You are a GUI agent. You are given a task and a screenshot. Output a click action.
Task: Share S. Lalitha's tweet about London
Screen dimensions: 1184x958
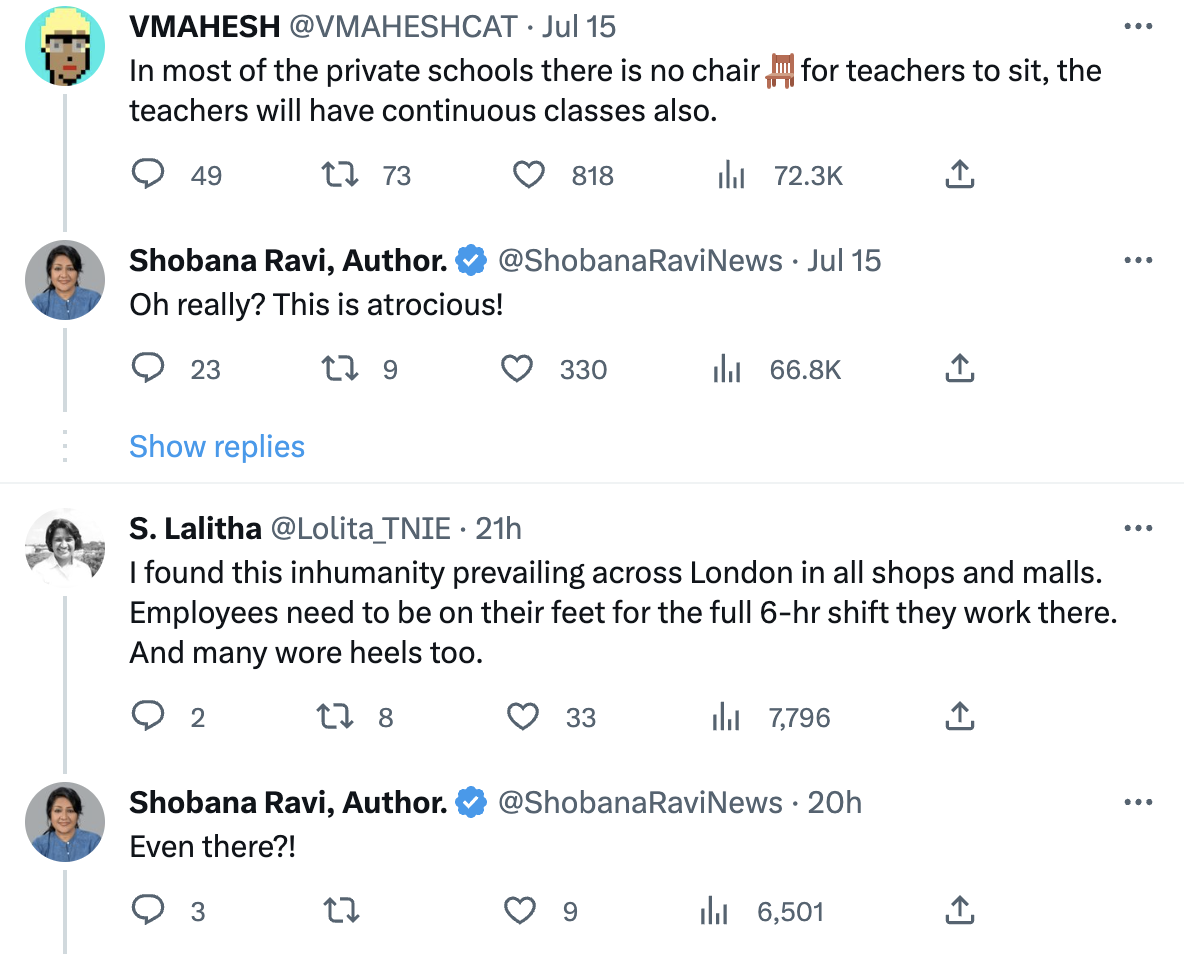pos(959,717)
